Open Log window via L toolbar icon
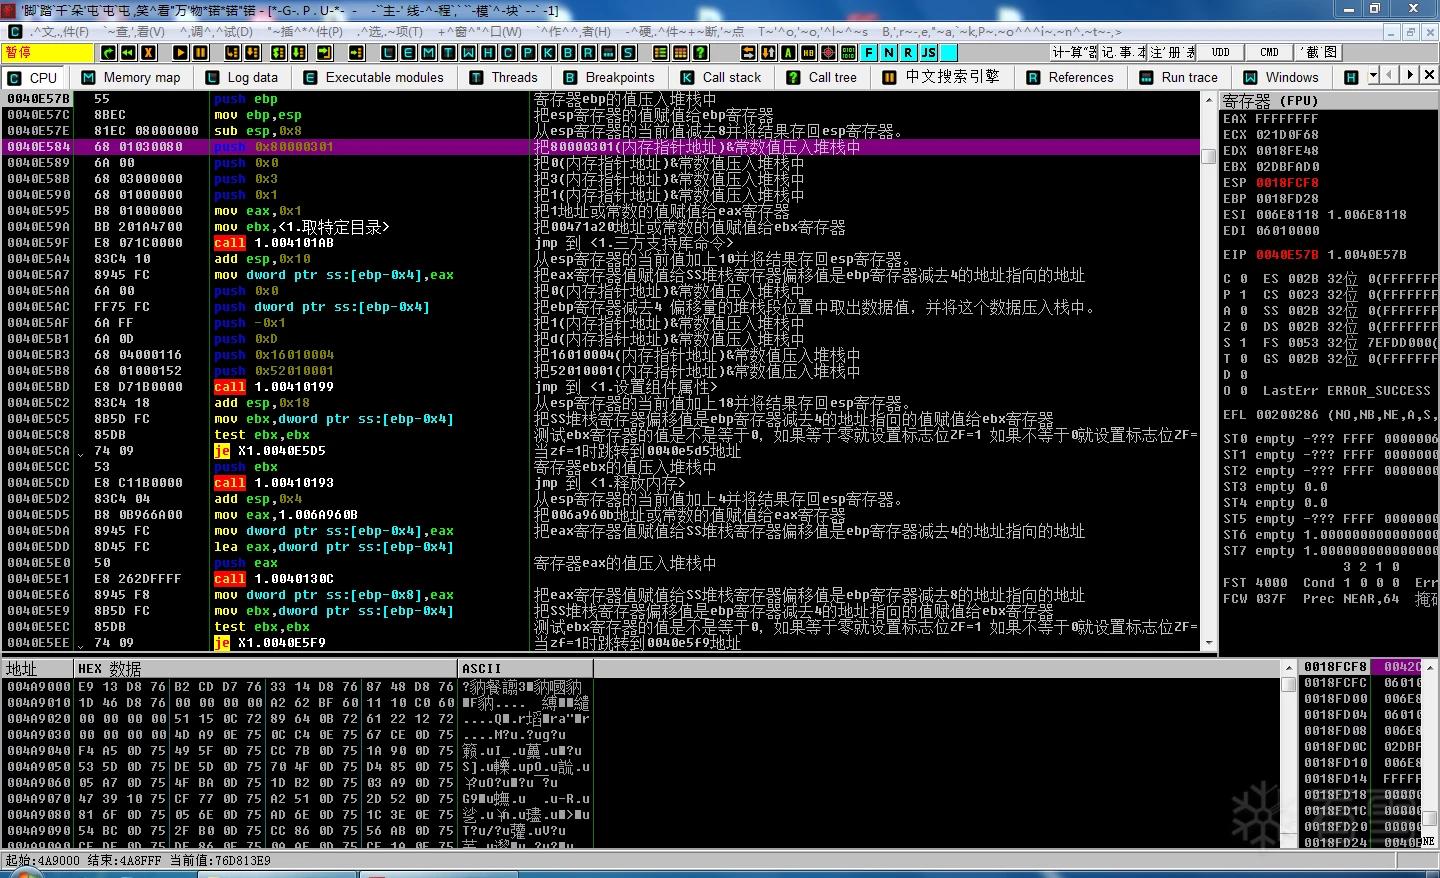Image resolution: width=1440 pixels, height=878 pixels. 388,52
